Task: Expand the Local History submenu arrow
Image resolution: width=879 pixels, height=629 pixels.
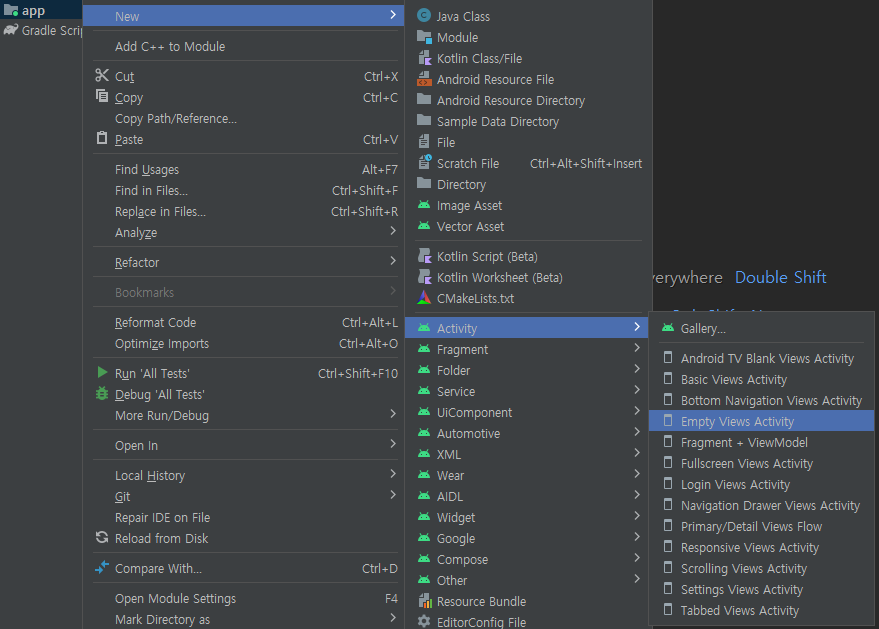Action: (x=393, y=474)
